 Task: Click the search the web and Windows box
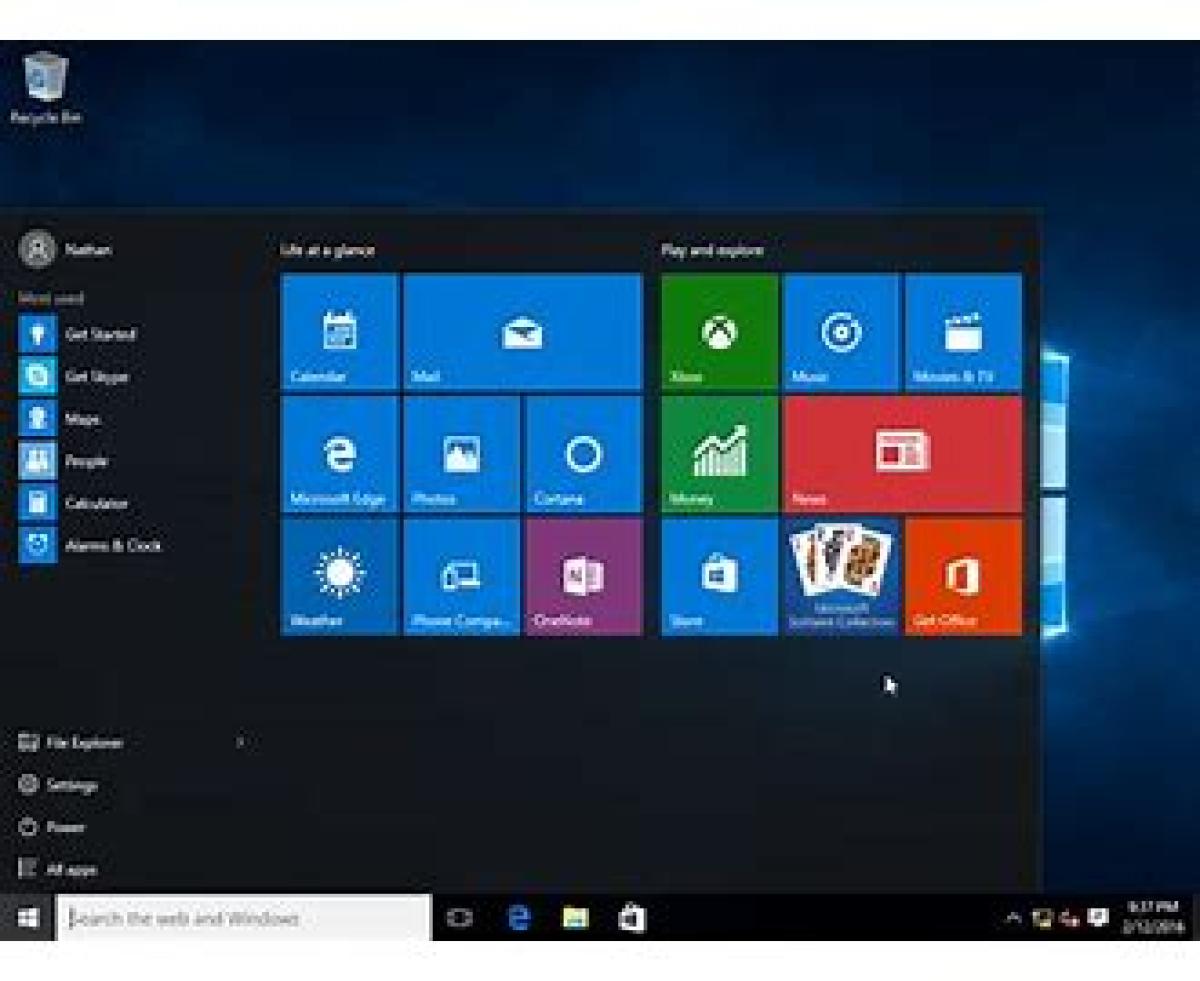point(245,918)
